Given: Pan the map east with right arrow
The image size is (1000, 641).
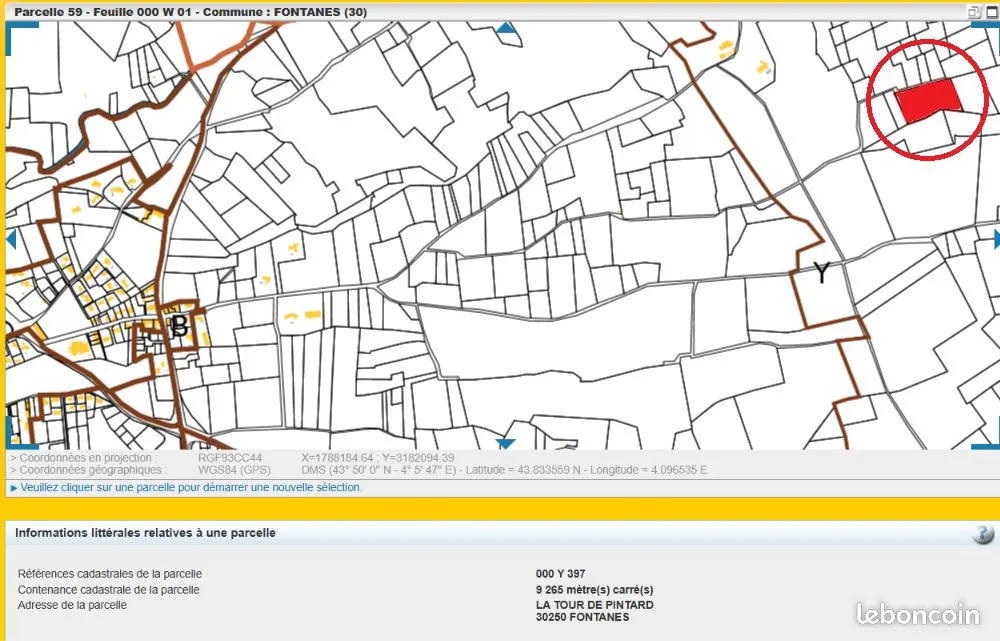Looking at the screenshot, I should pos(996,240).
